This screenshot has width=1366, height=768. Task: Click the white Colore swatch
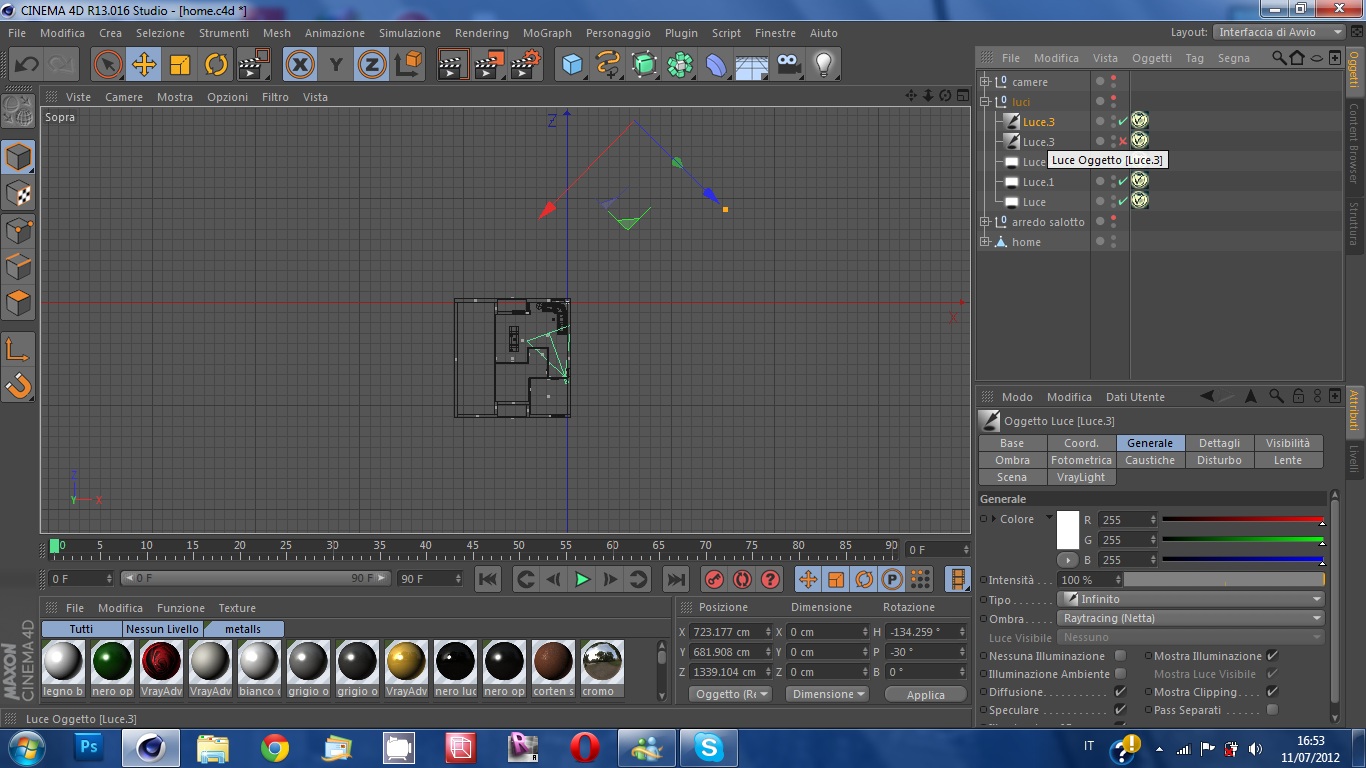pyautogui.click(x=1068, y=529)
